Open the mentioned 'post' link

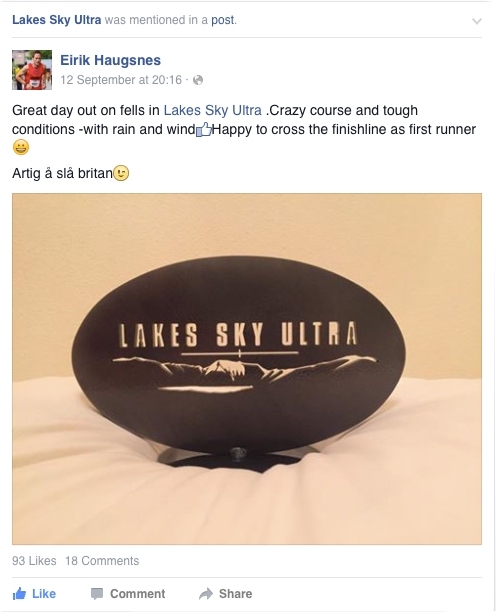pos(222,20)
